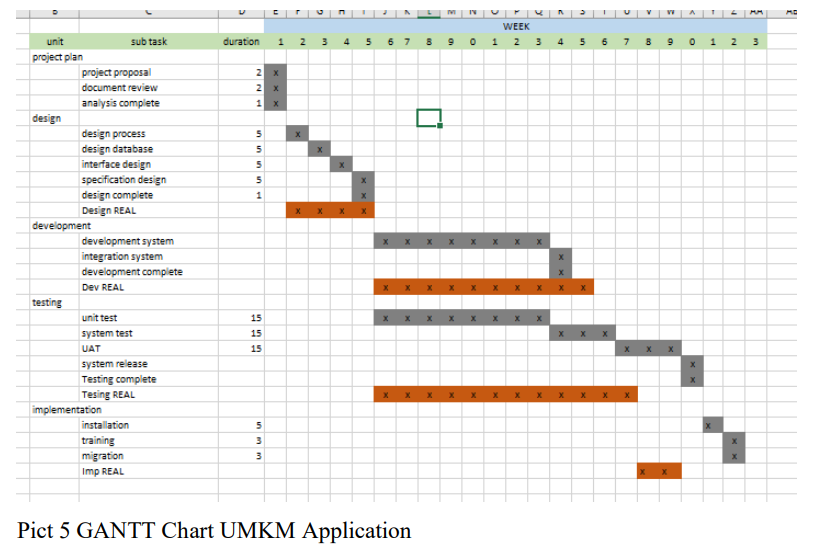Select the 'design database' sub task cell

point(149,149)
